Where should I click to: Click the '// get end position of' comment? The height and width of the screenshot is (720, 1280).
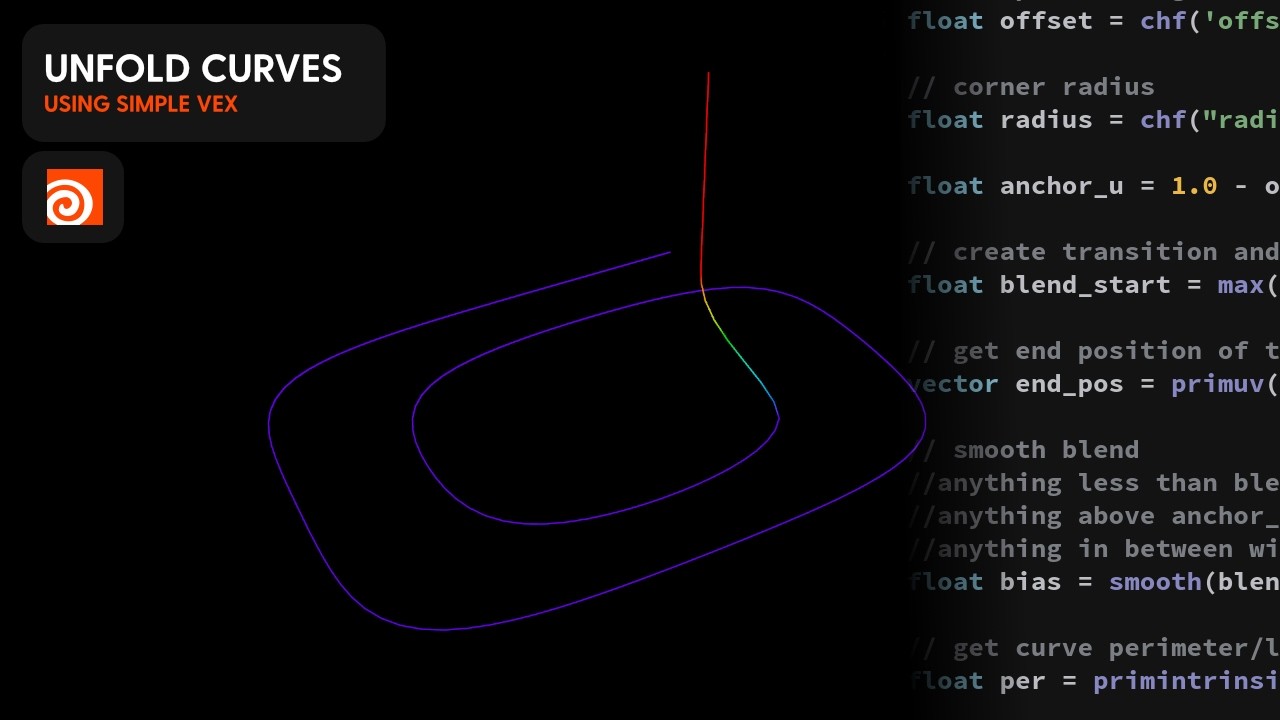pyautogui.click(x=1093, y=351)
